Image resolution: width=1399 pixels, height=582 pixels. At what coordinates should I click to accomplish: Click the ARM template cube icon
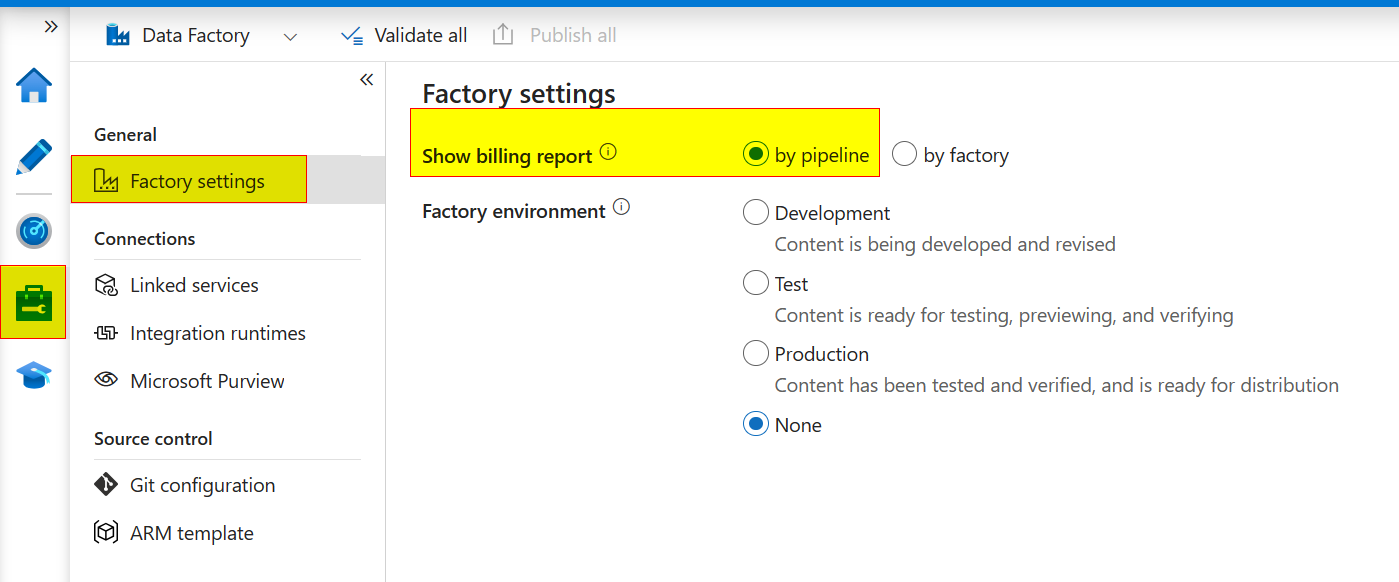106,533
